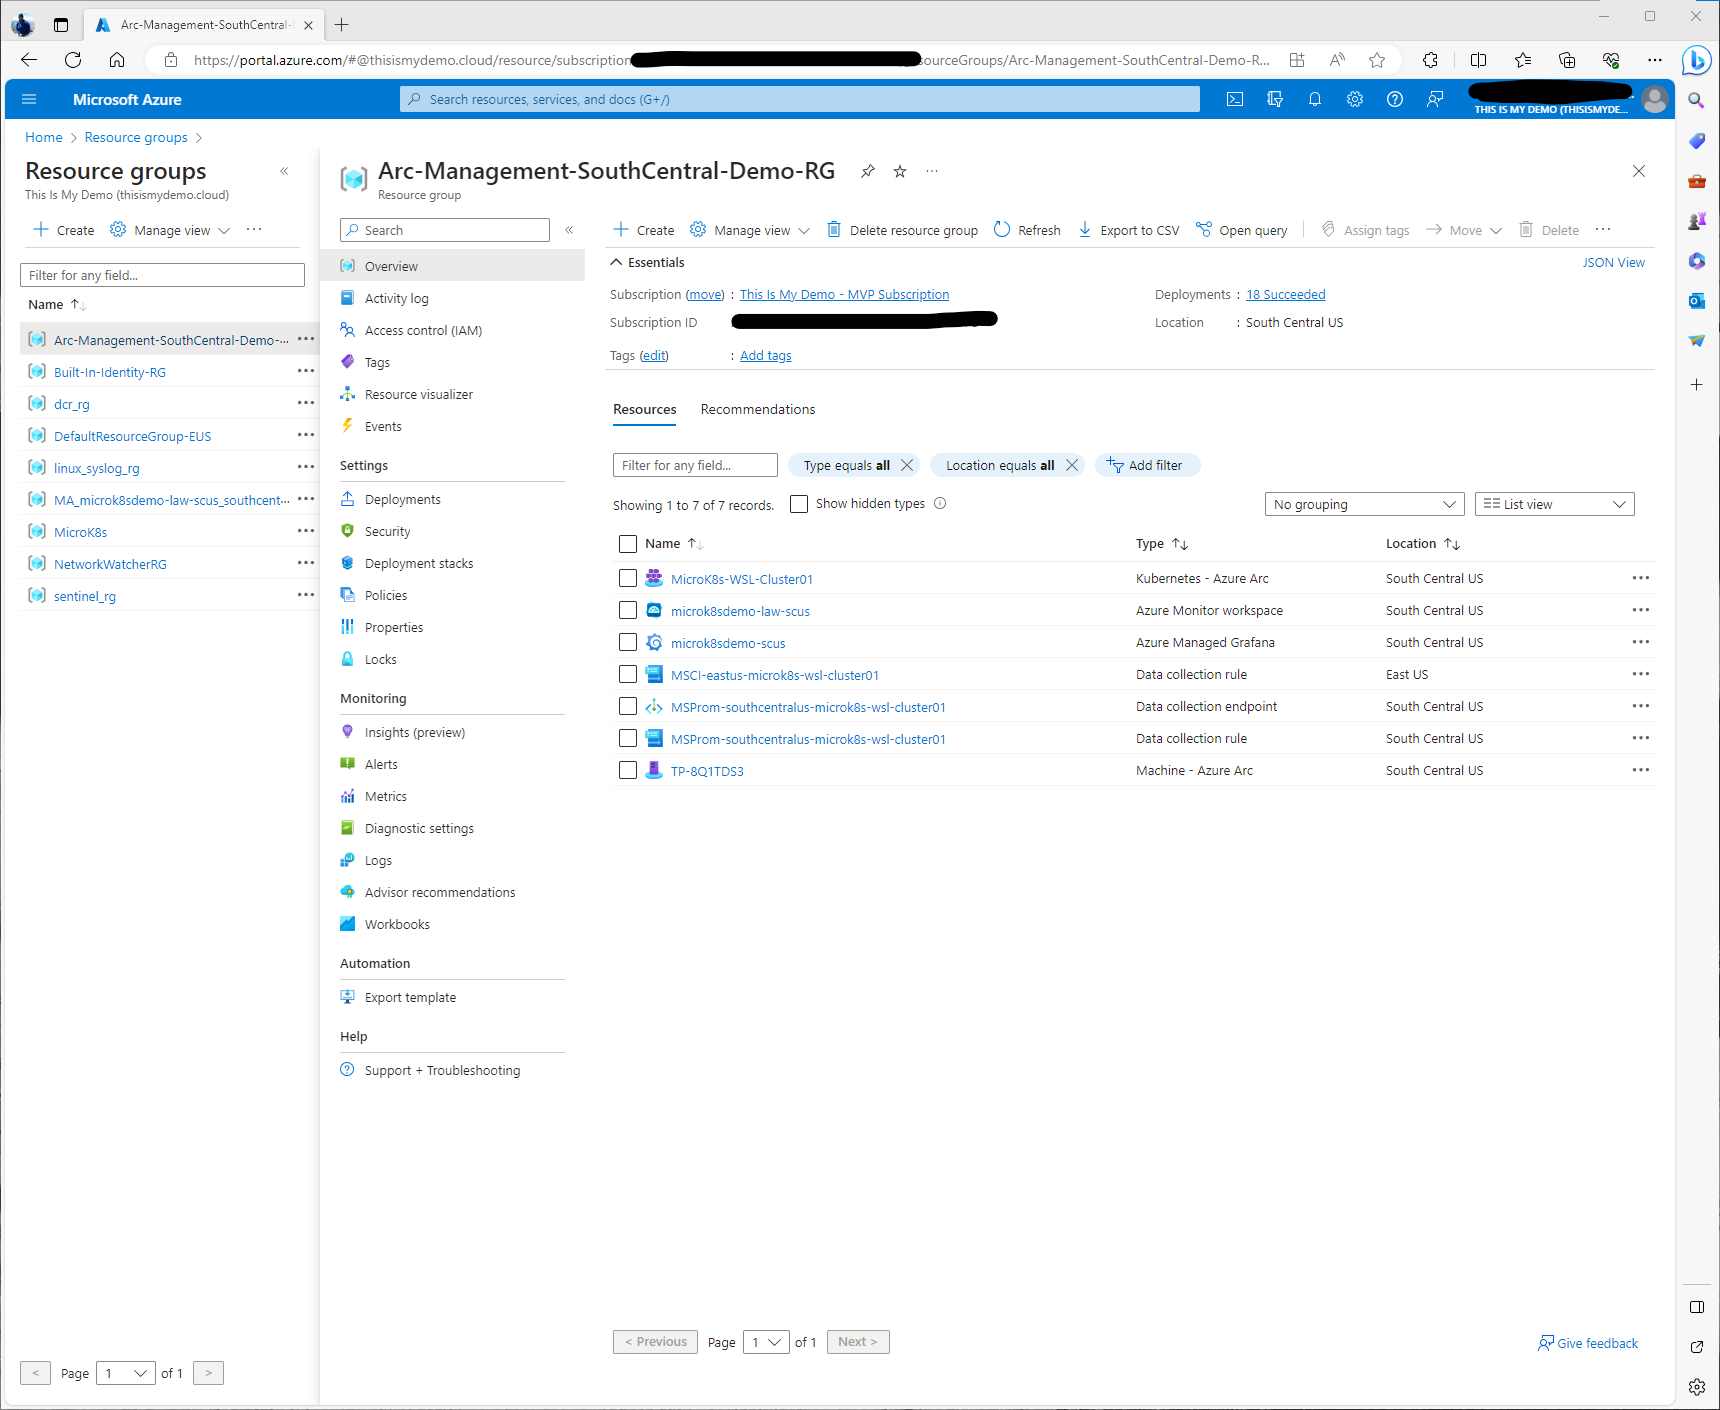The image size is (1720, 1410).
Task: Open Access control (IAM) menu item
Action: 423,330
